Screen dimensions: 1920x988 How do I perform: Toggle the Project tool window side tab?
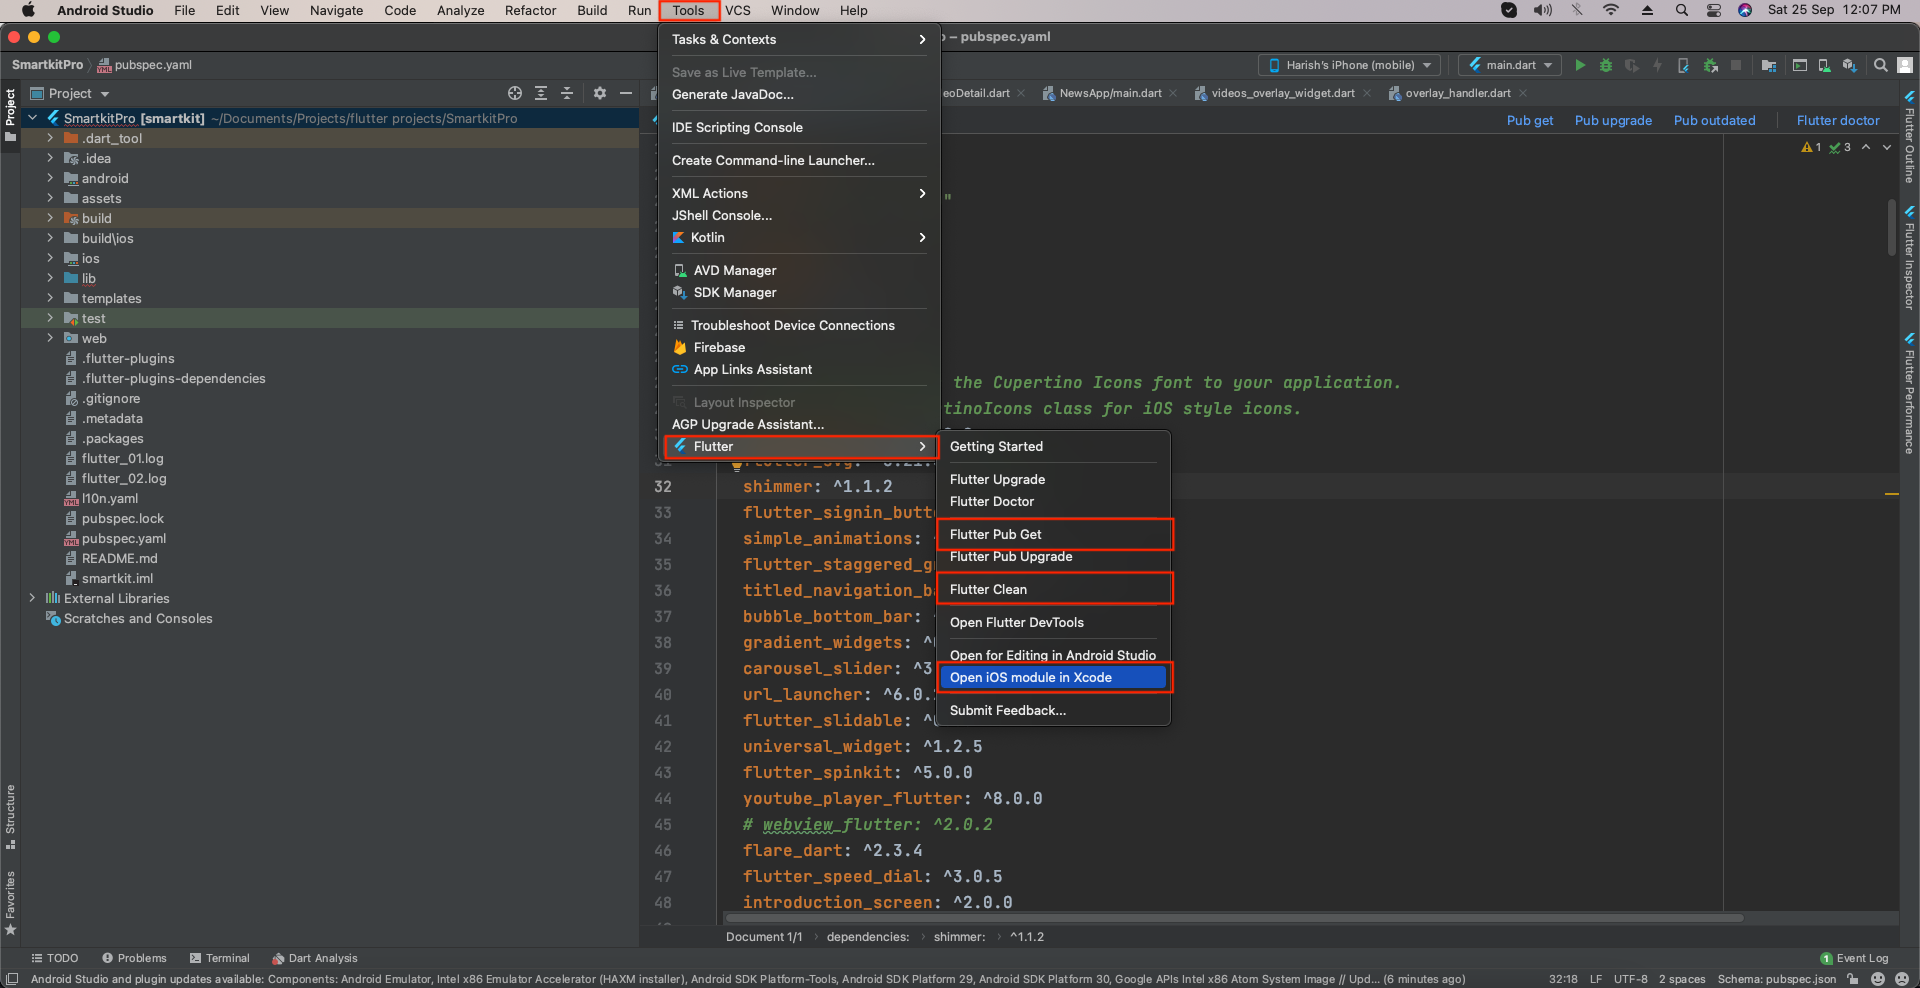(x=11, y=113)
